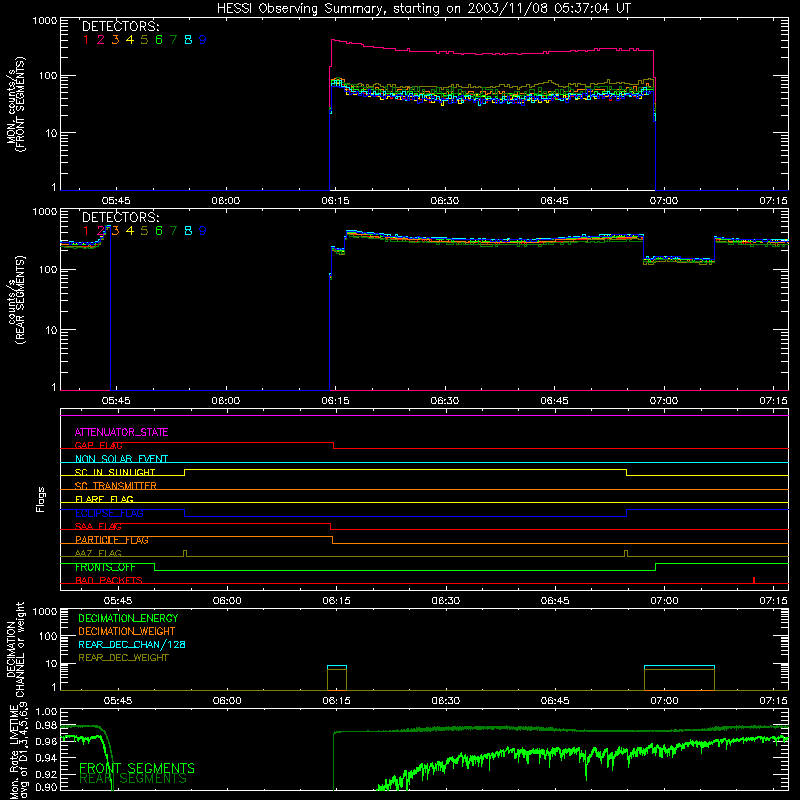Click the SC_TRANSMITTER flag label
Viewport: 800px width, 800px height.
(x=115, y=486)
